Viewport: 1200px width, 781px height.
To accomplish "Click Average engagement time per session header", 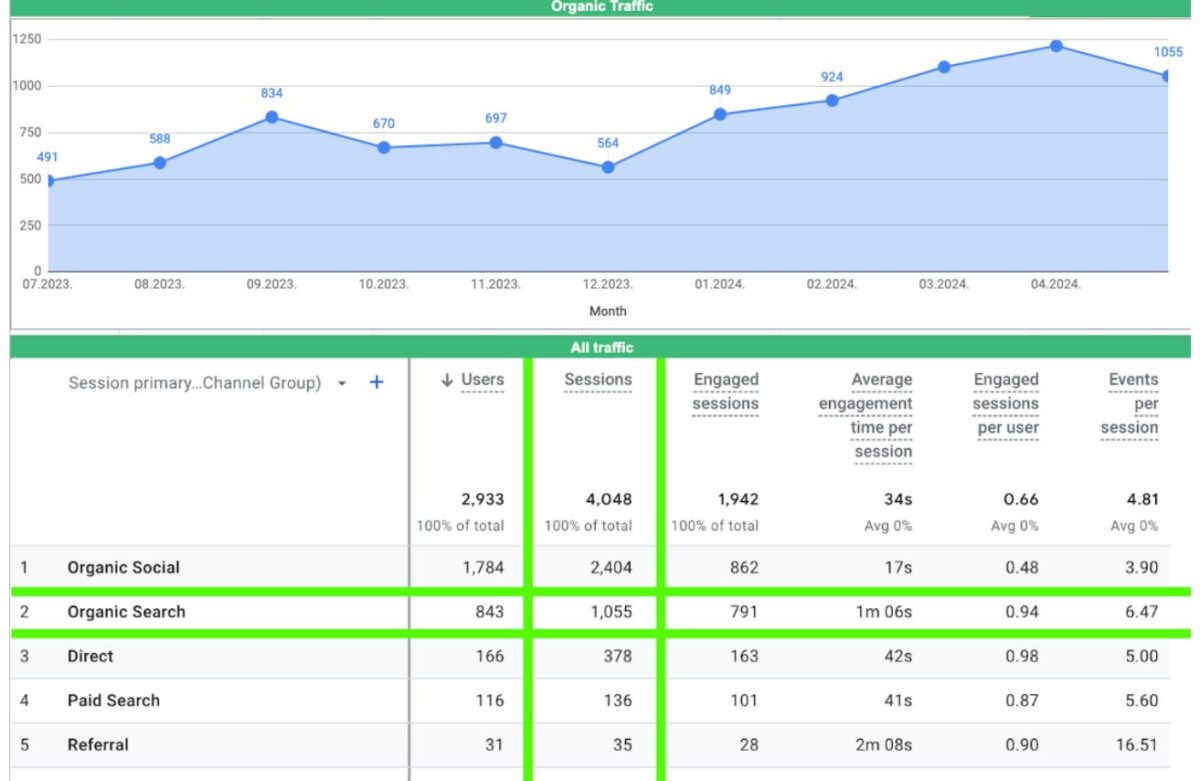I will coord(866,415).
